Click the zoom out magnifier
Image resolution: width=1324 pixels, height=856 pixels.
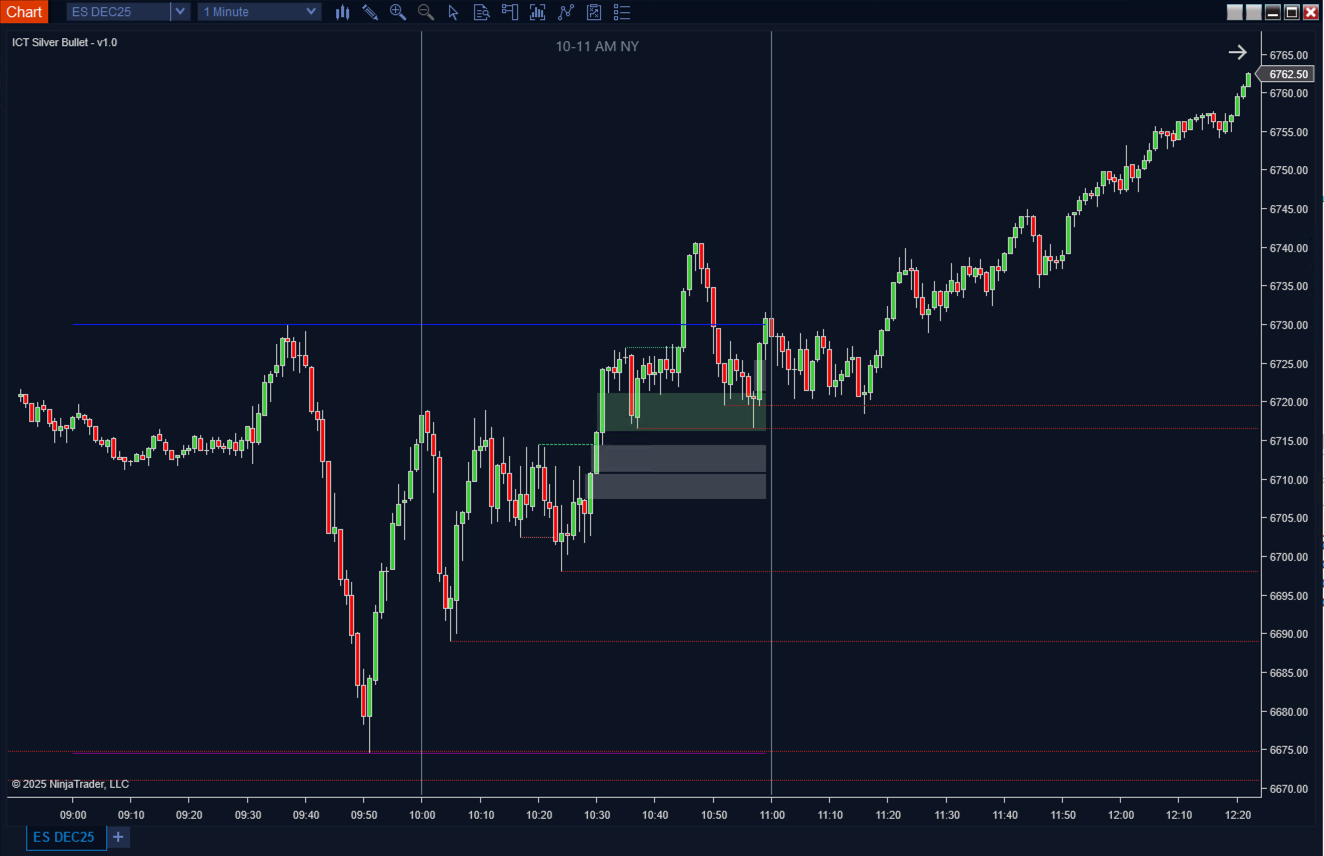[x=426, y=12]
